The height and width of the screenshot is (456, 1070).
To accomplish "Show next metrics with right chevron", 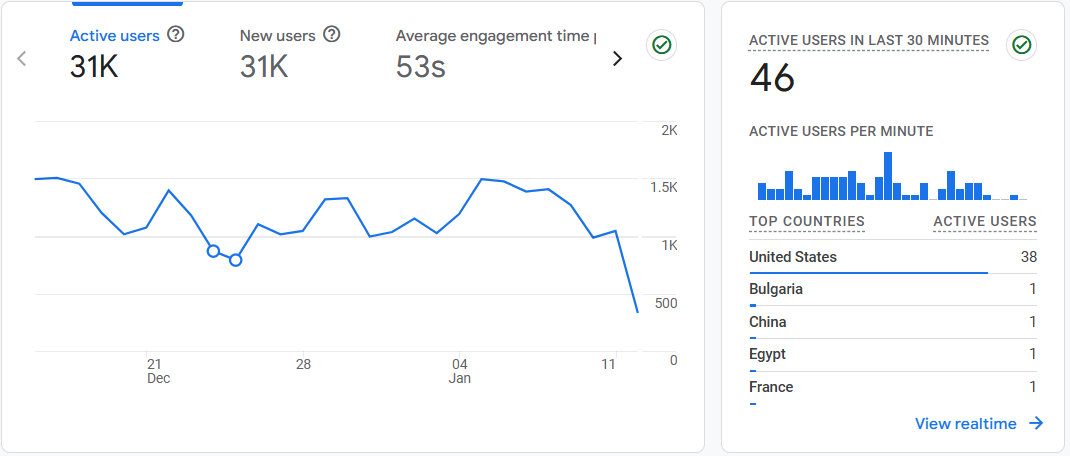I will [x=617, y=58].
